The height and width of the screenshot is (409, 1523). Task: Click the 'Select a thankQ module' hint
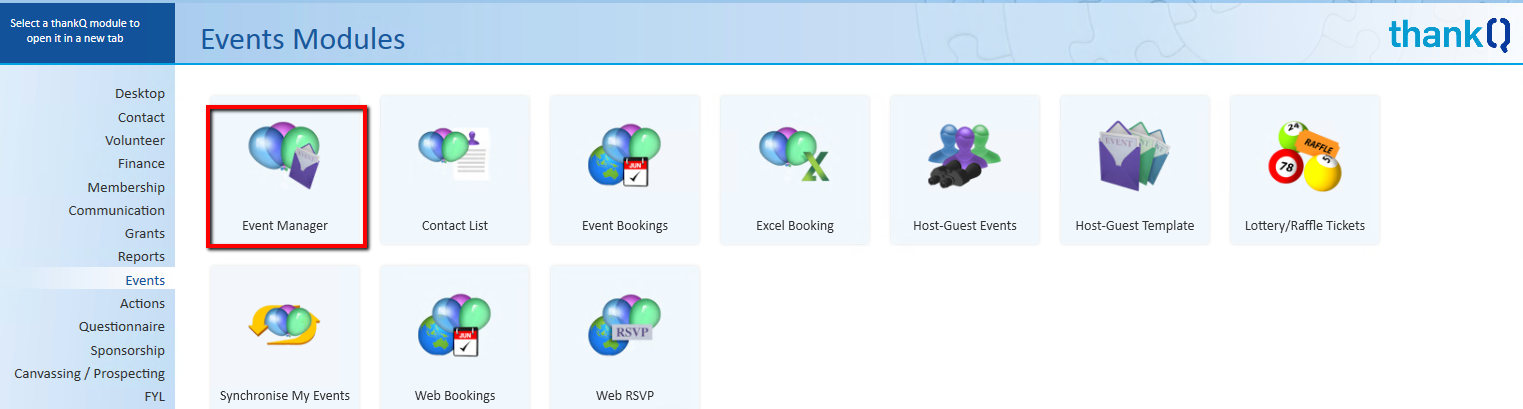75,30
